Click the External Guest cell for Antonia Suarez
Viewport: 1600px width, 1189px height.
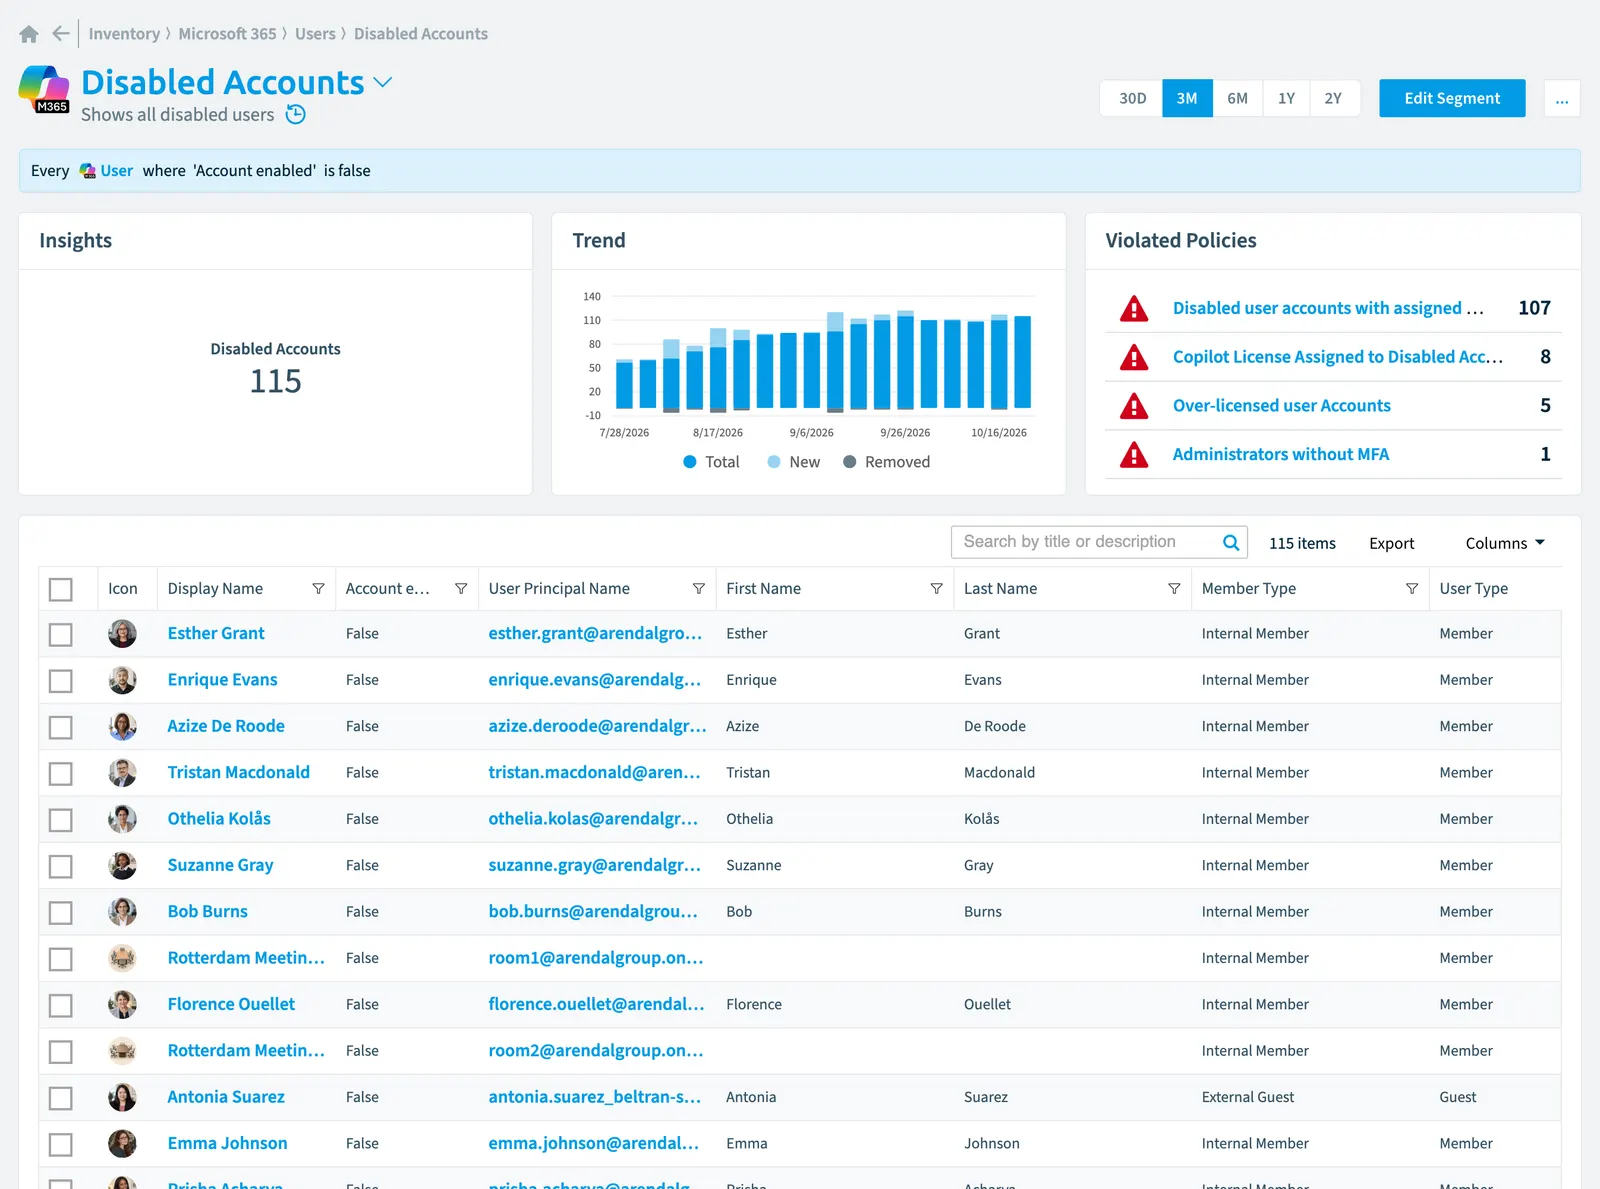(x=1247, y=1097)
